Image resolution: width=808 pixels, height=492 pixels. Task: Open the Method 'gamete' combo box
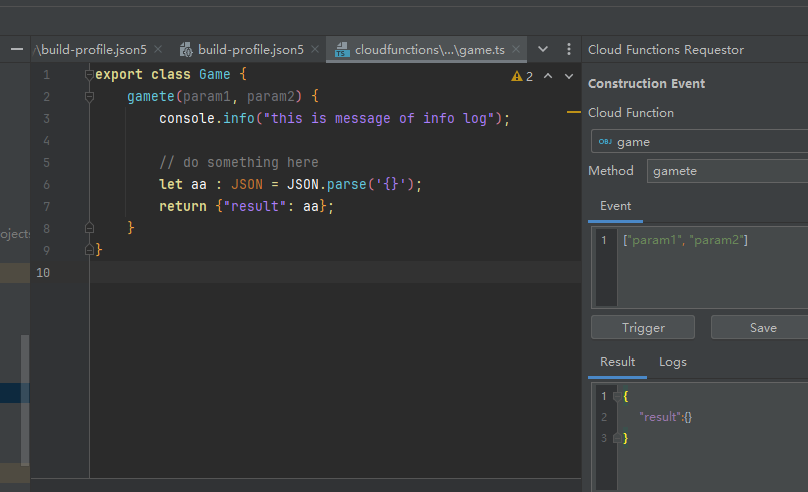(x=727, y=171)
